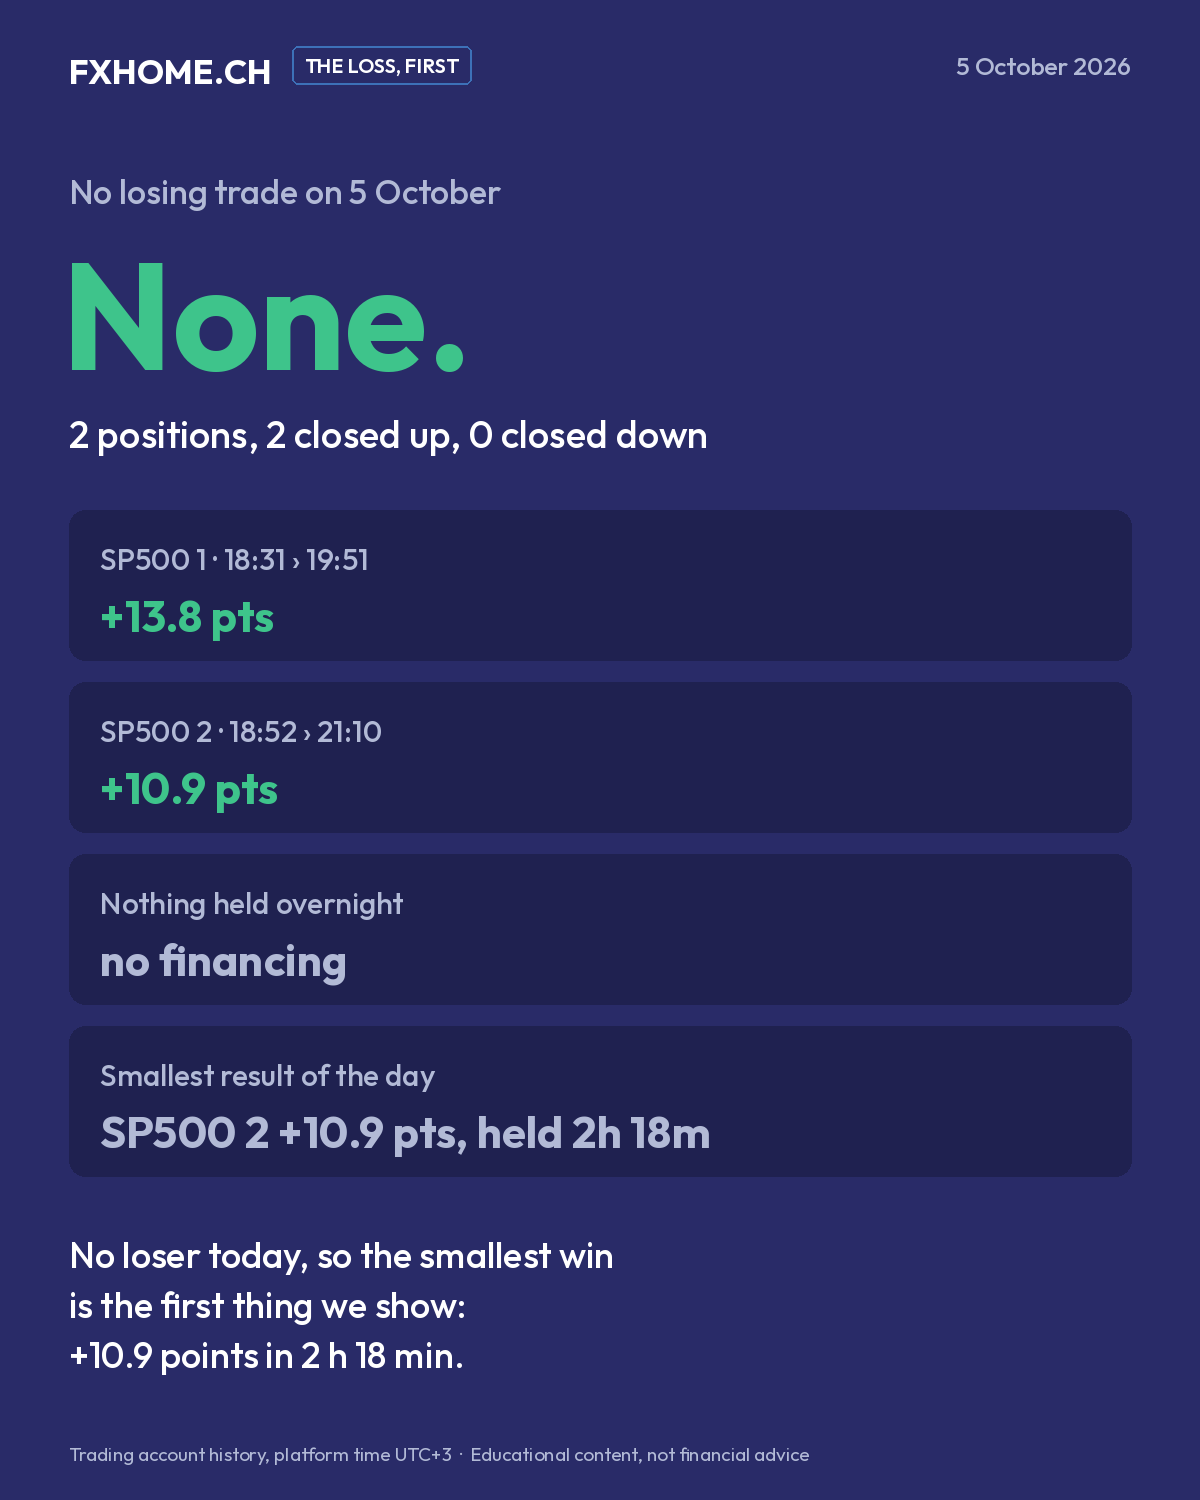Click the 5 October 2026 date
Image resolution: width=1200 pixels, height=1500 pixels.
coord(1043,67)
